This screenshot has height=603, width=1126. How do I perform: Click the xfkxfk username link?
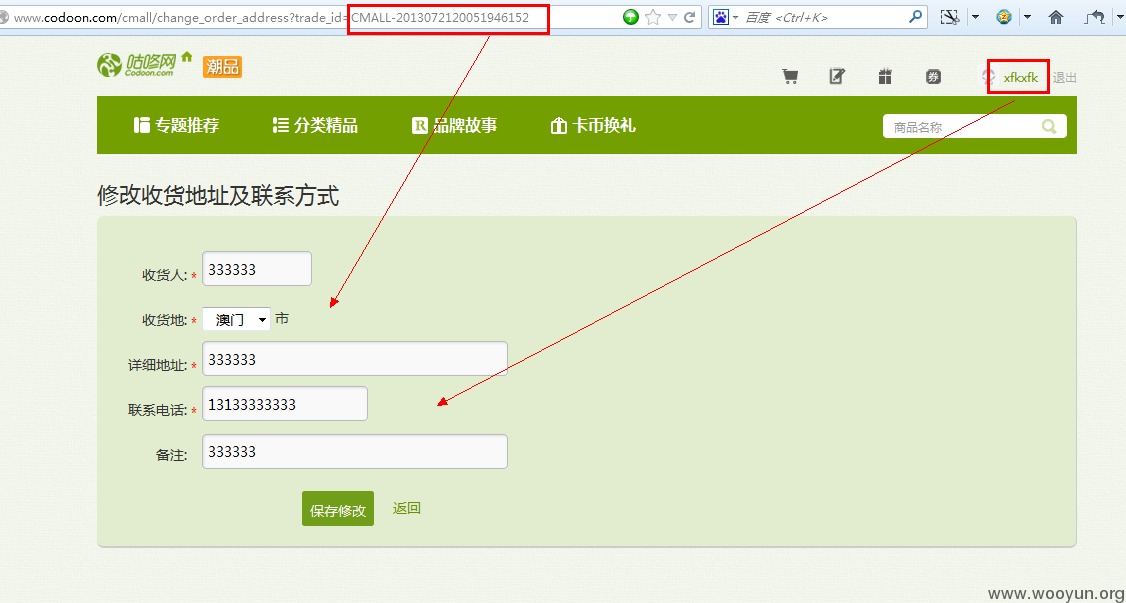(1020, 78)
